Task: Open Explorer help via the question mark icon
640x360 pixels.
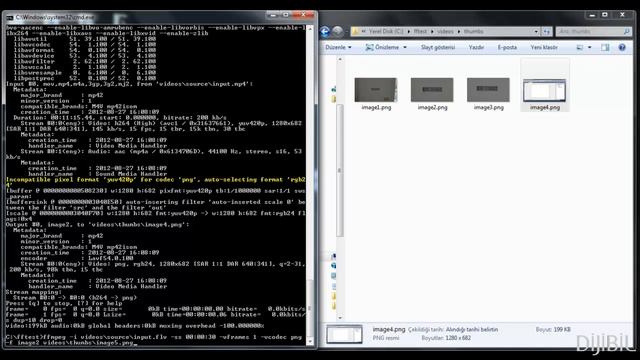Action: coord(622,47)
